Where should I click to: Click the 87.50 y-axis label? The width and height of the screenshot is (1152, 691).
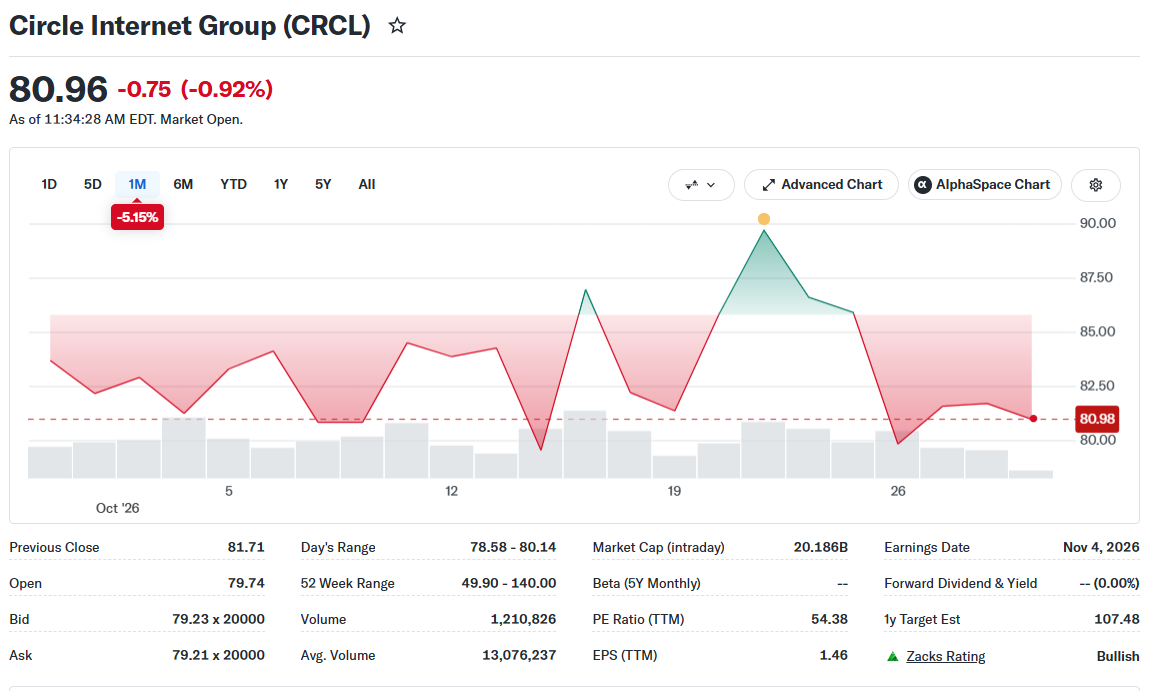[x=1096, y=278]
